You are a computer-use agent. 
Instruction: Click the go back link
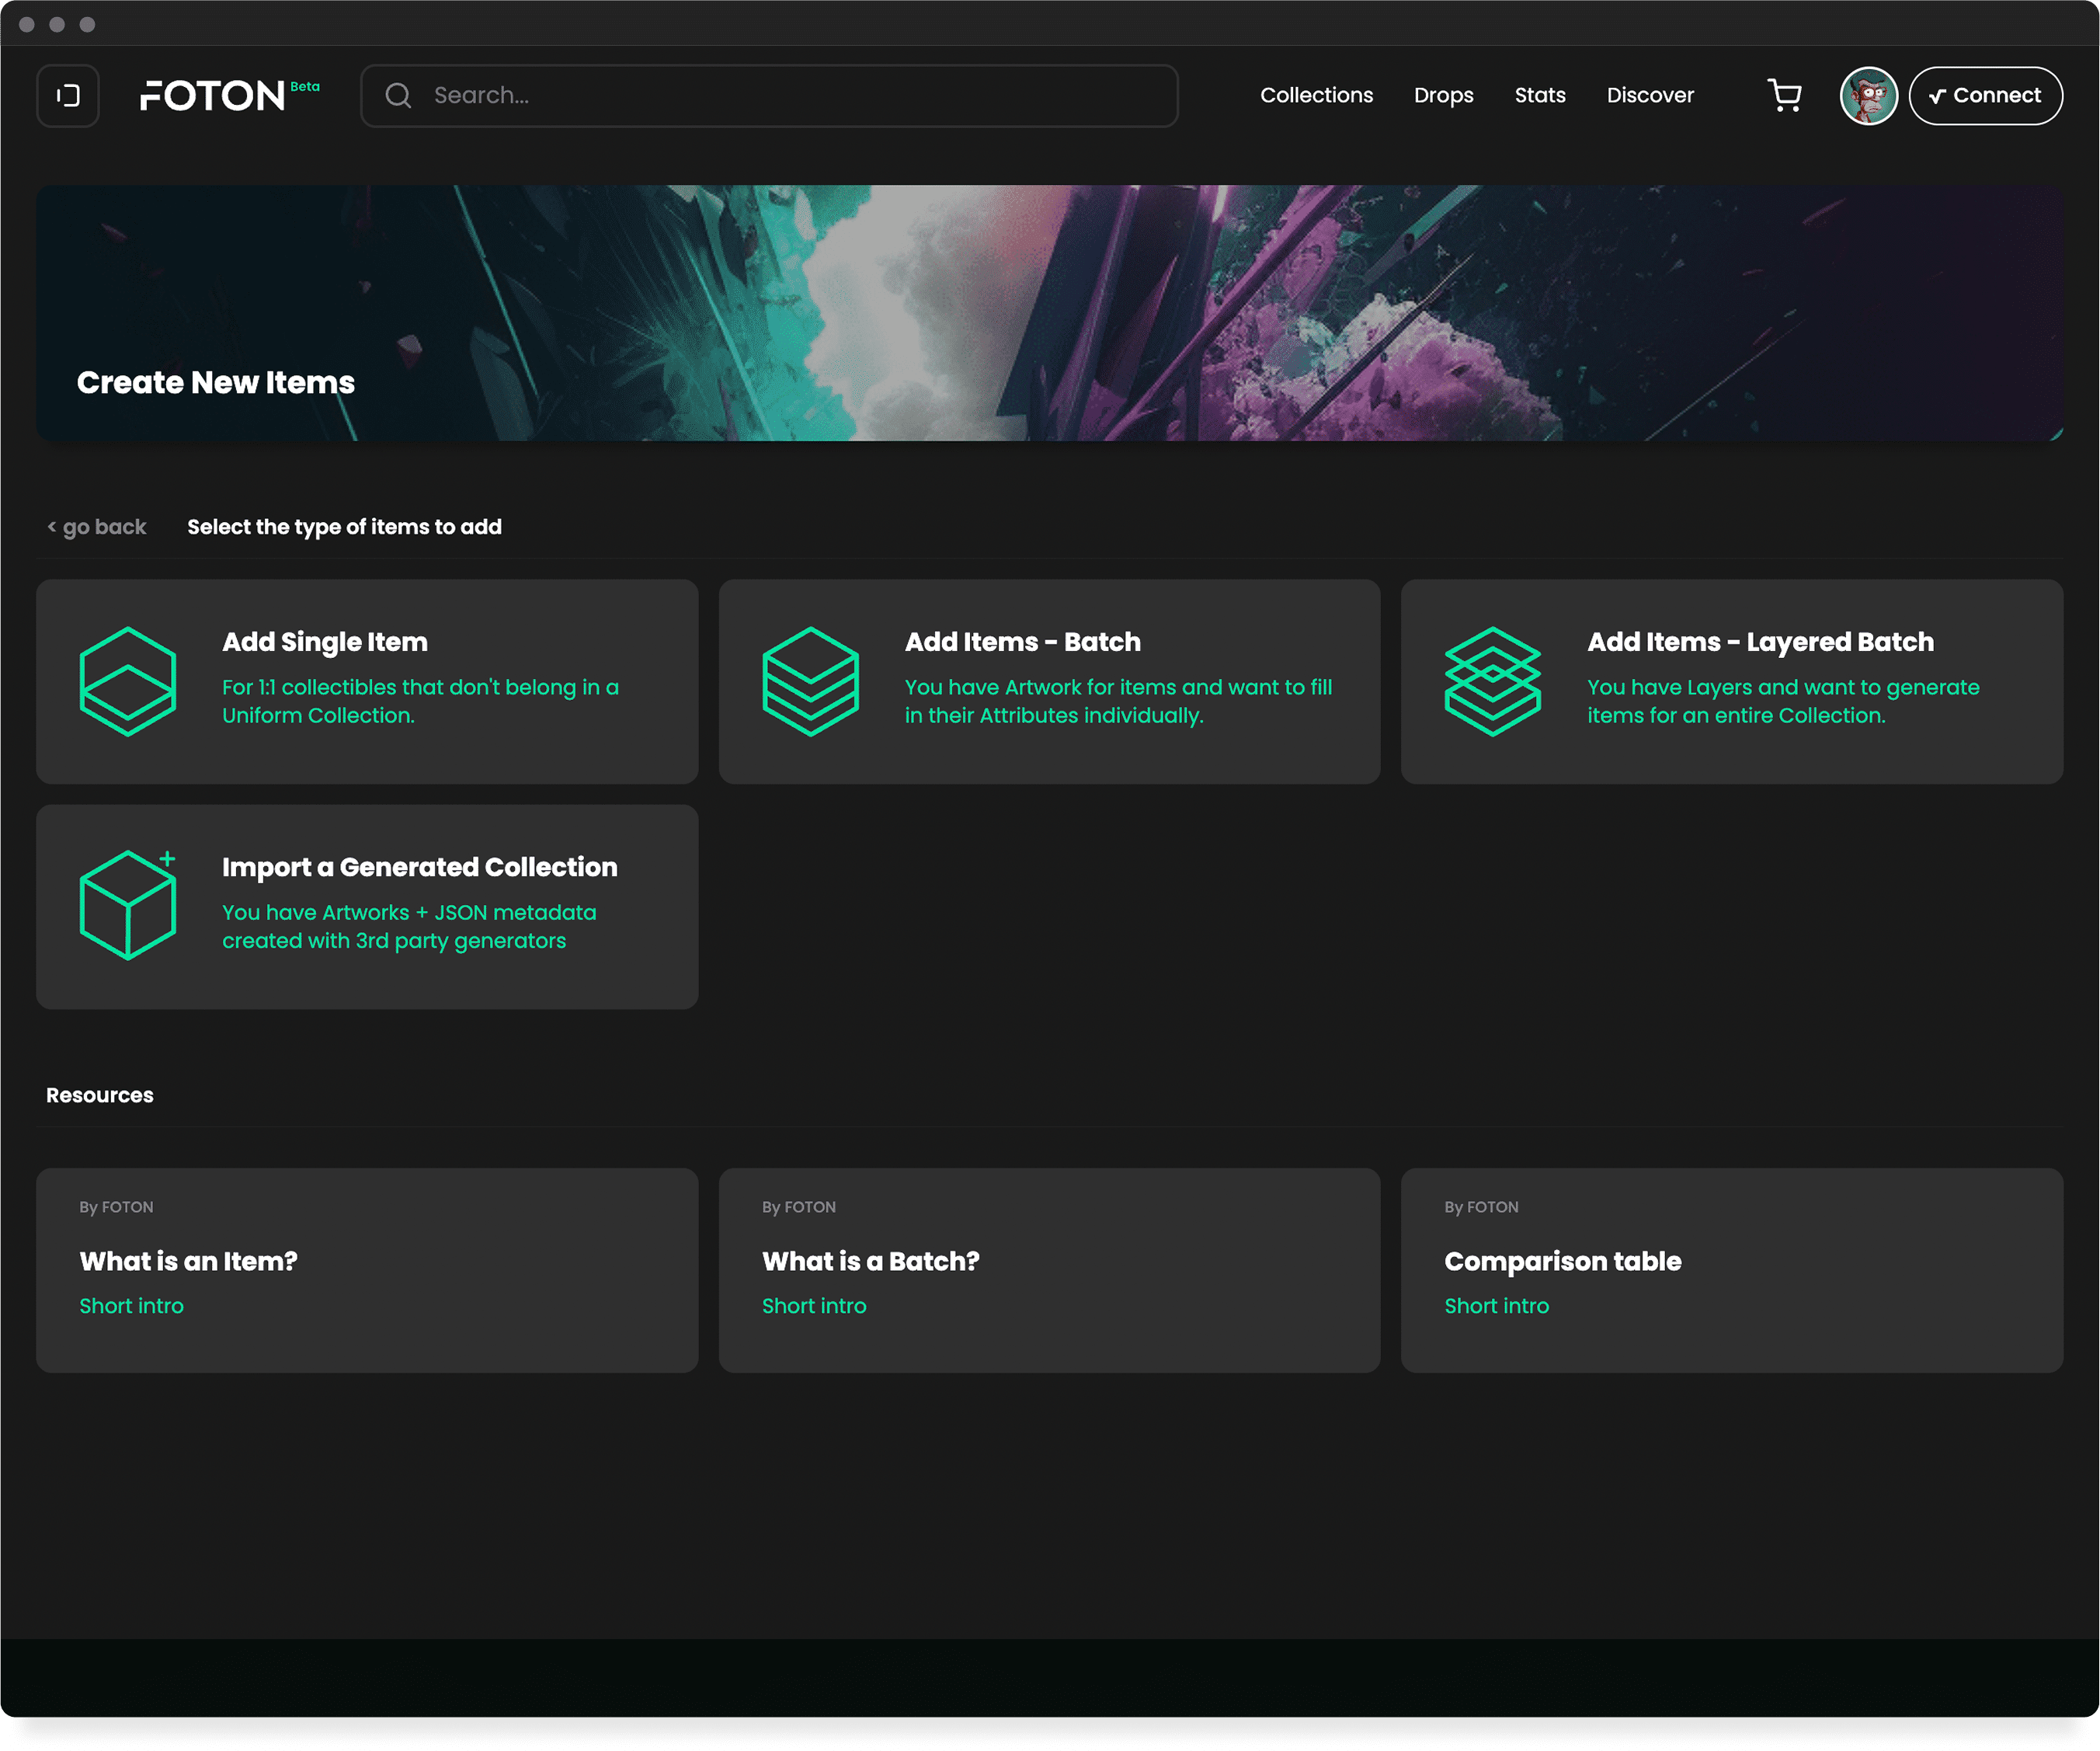point(97,527)
